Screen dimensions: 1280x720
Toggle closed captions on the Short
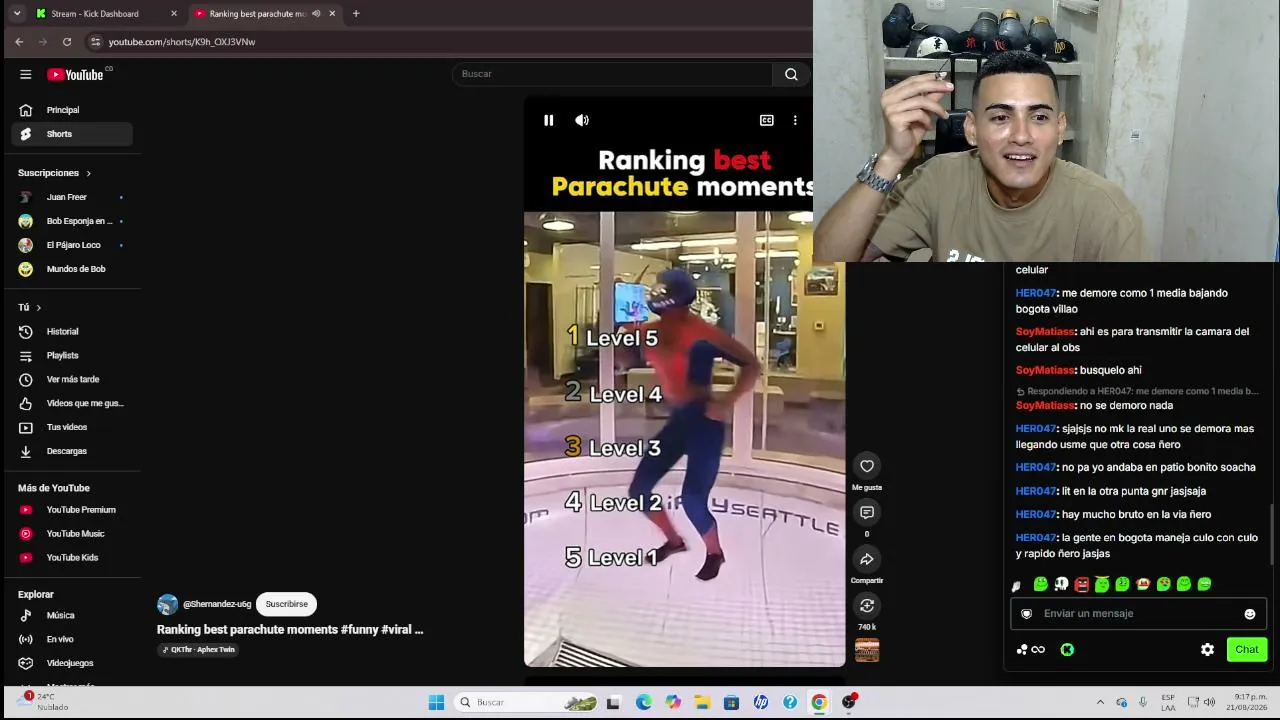(767, 120)
